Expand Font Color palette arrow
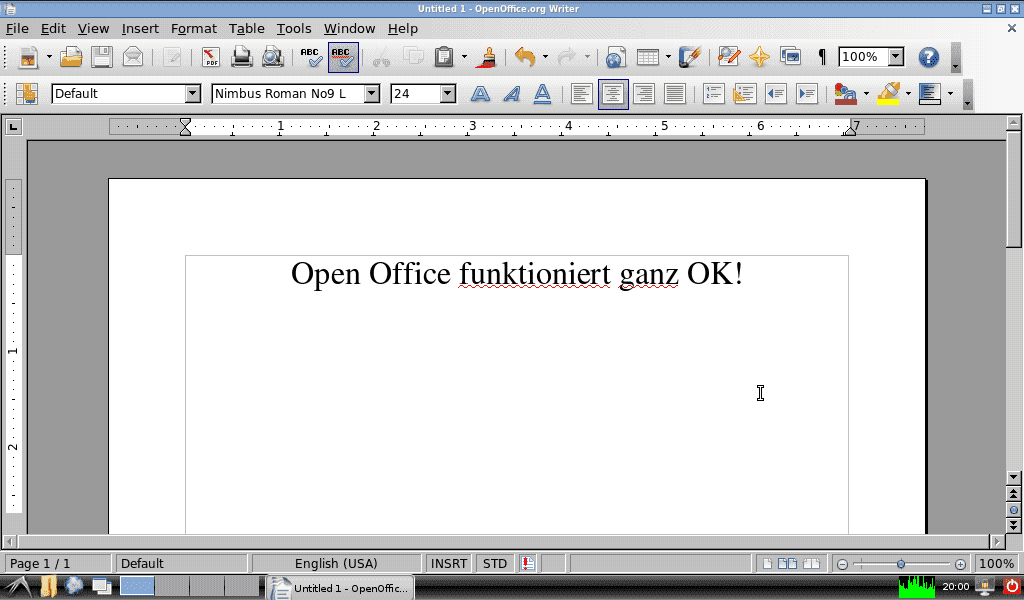The image size is (1024, 600). pyautogui.click(x=867, y=94)
